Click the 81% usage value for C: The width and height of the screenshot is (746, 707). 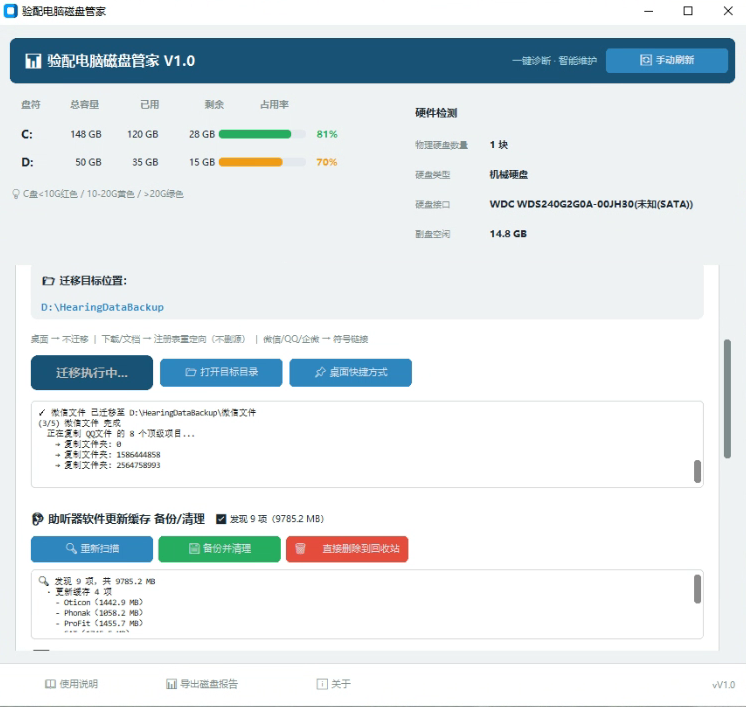[327, 134]
